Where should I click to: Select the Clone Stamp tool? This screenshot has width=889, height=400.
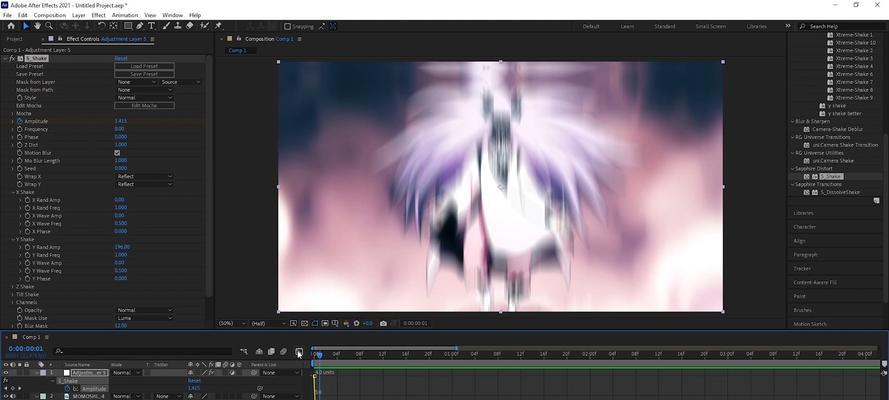point(178,26)
